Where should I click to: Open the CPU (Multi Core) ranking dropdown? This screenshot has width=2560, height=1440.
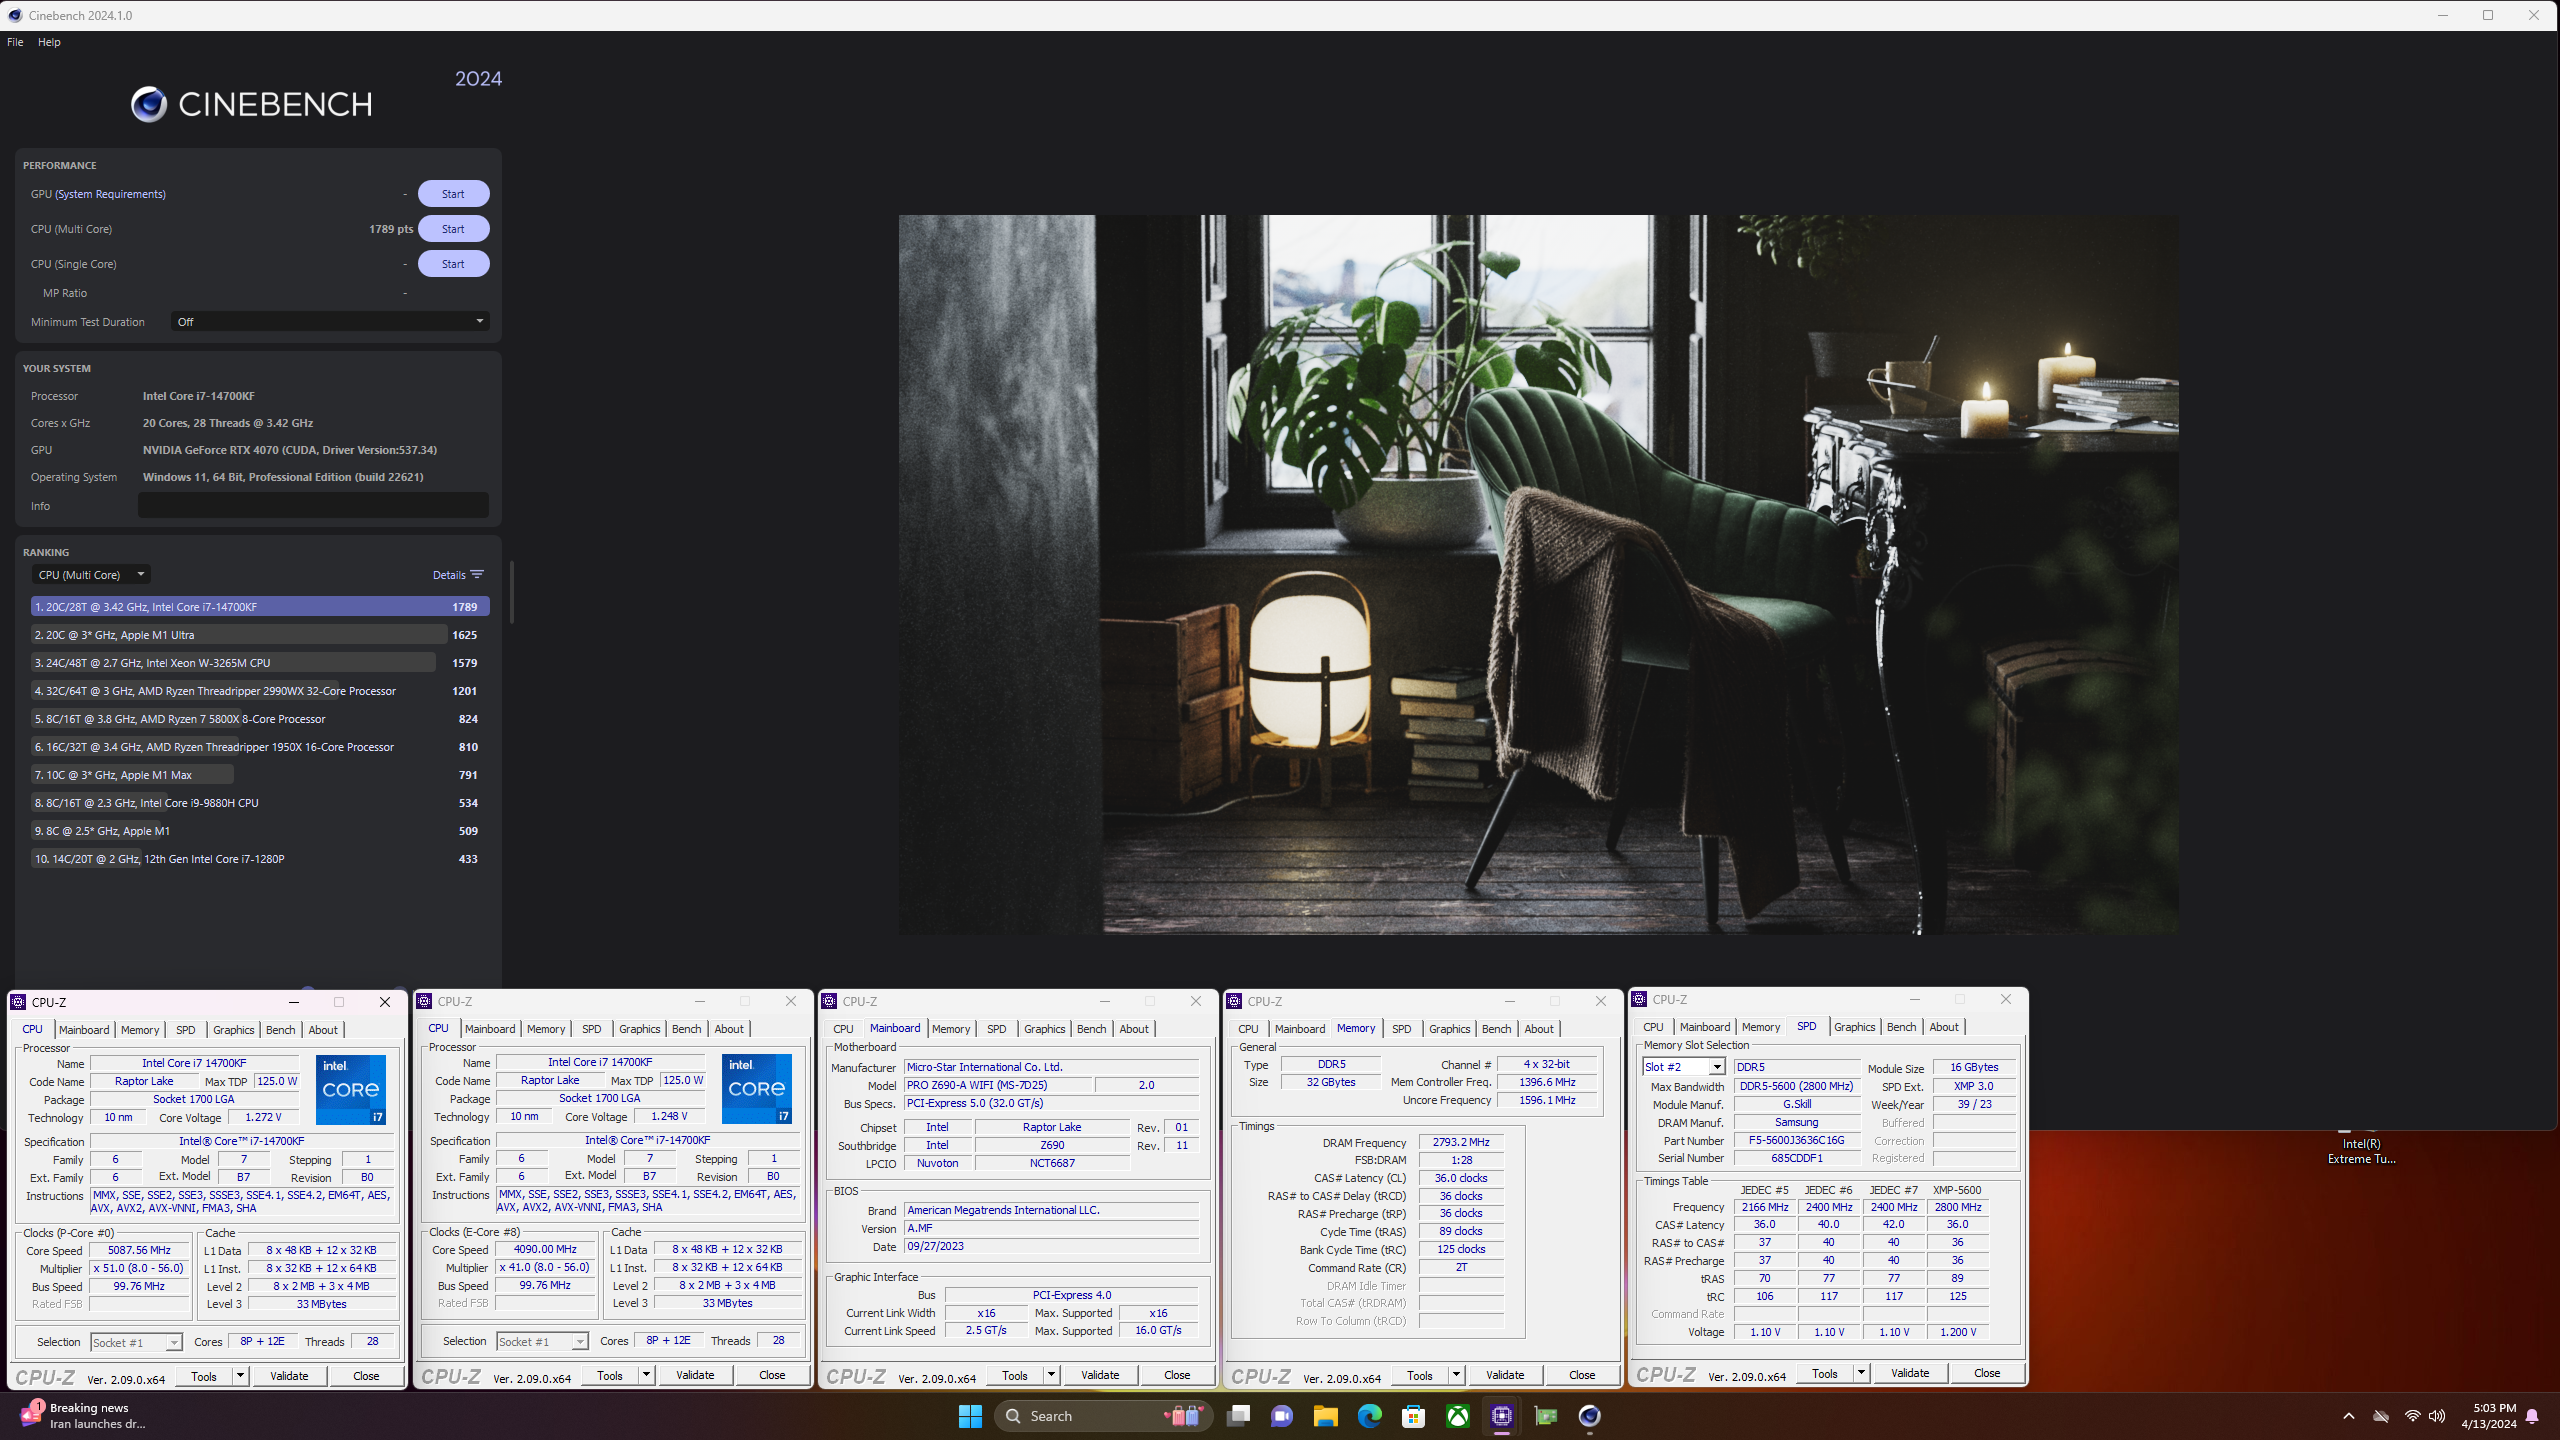91,575
